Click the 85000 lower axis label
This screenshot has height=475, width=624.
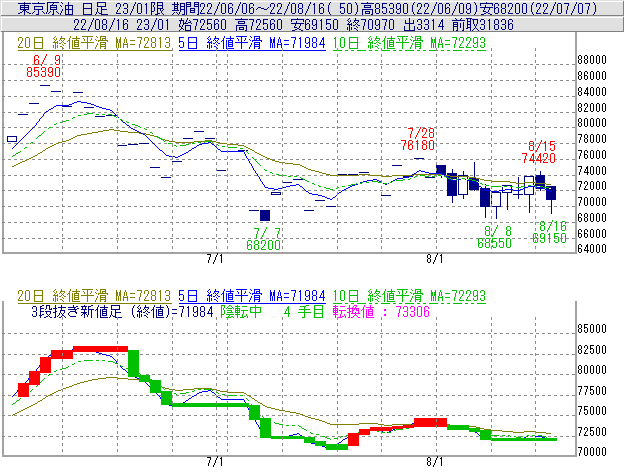(x=592, y=329)
